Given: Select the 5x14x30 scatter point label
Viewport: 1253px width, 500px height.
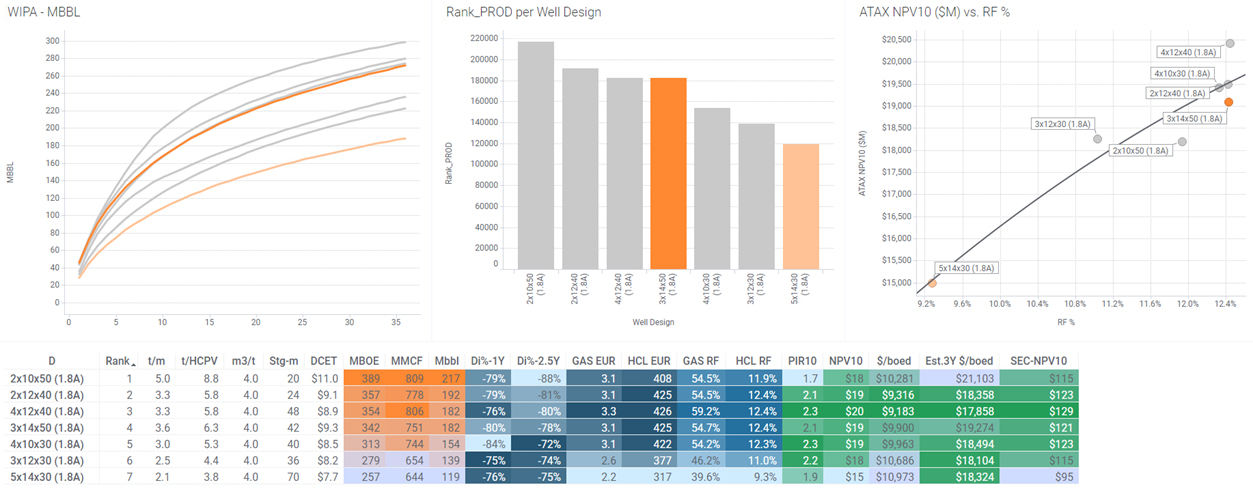Looking at the screenshot, I should tap(967, 268).
